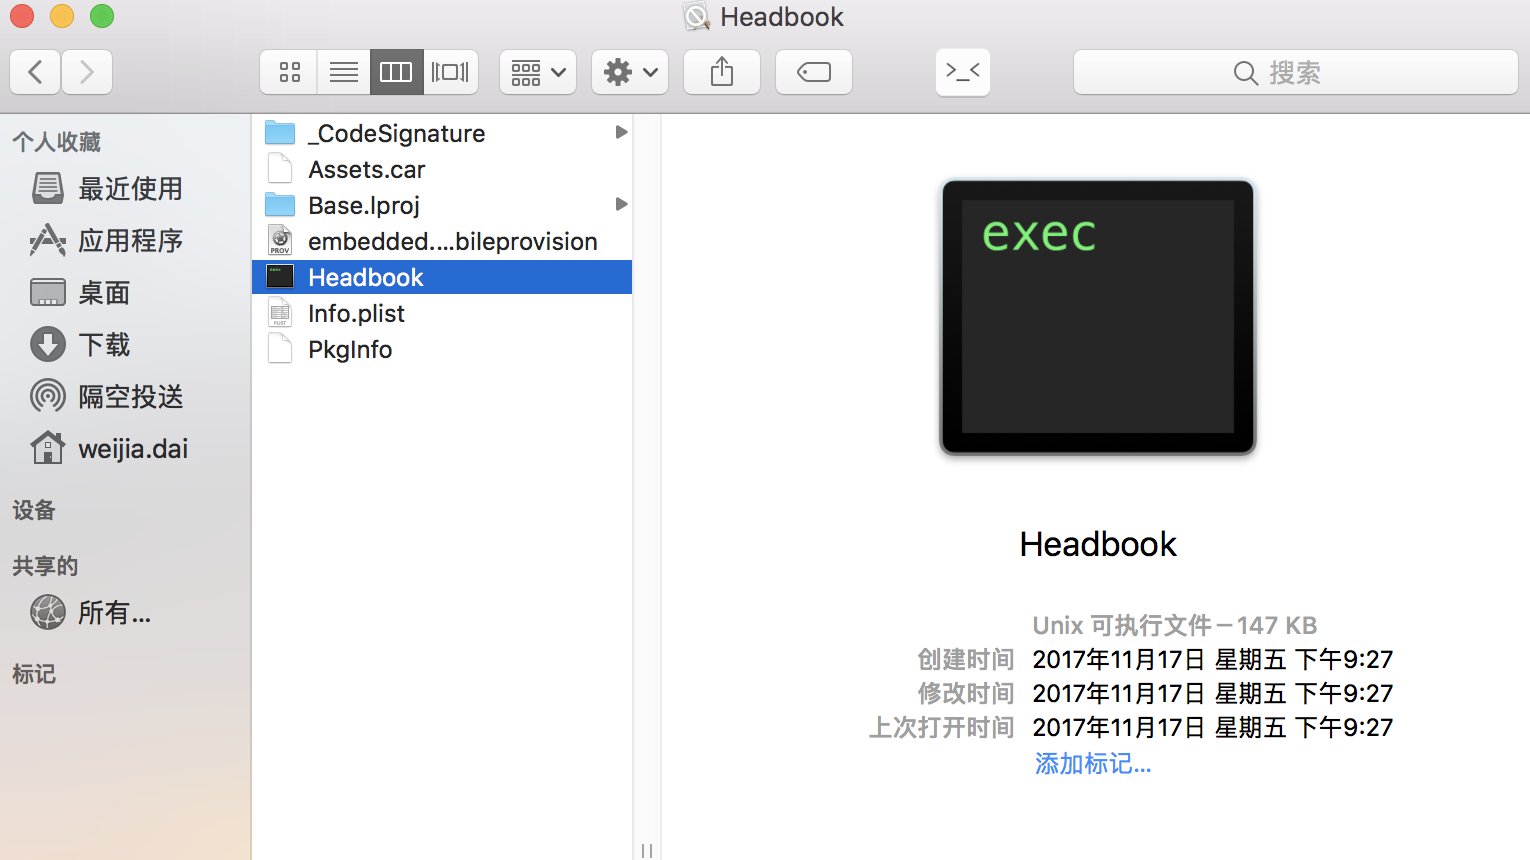This screenshot has height=860, width=1530.
Task: Click the exec preview thumbnail
Action: coord(1097,317)
